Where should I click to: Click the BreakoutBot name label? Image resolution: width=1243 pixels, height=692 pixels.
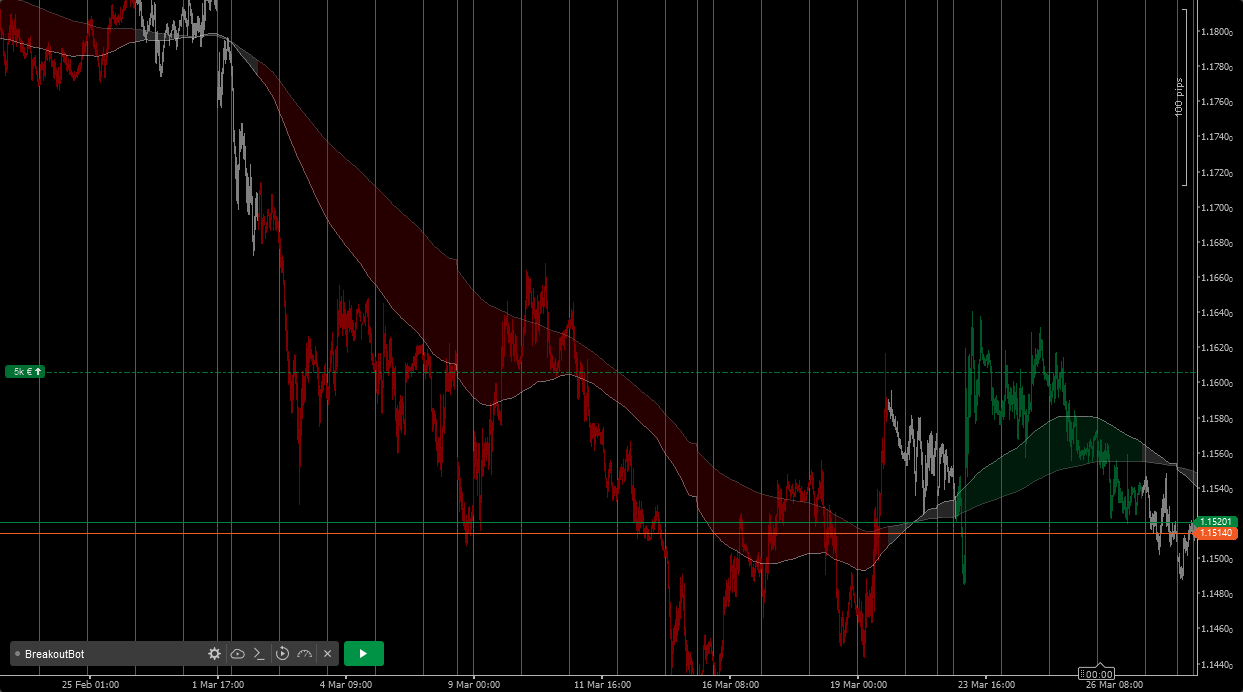pos(55,654)
